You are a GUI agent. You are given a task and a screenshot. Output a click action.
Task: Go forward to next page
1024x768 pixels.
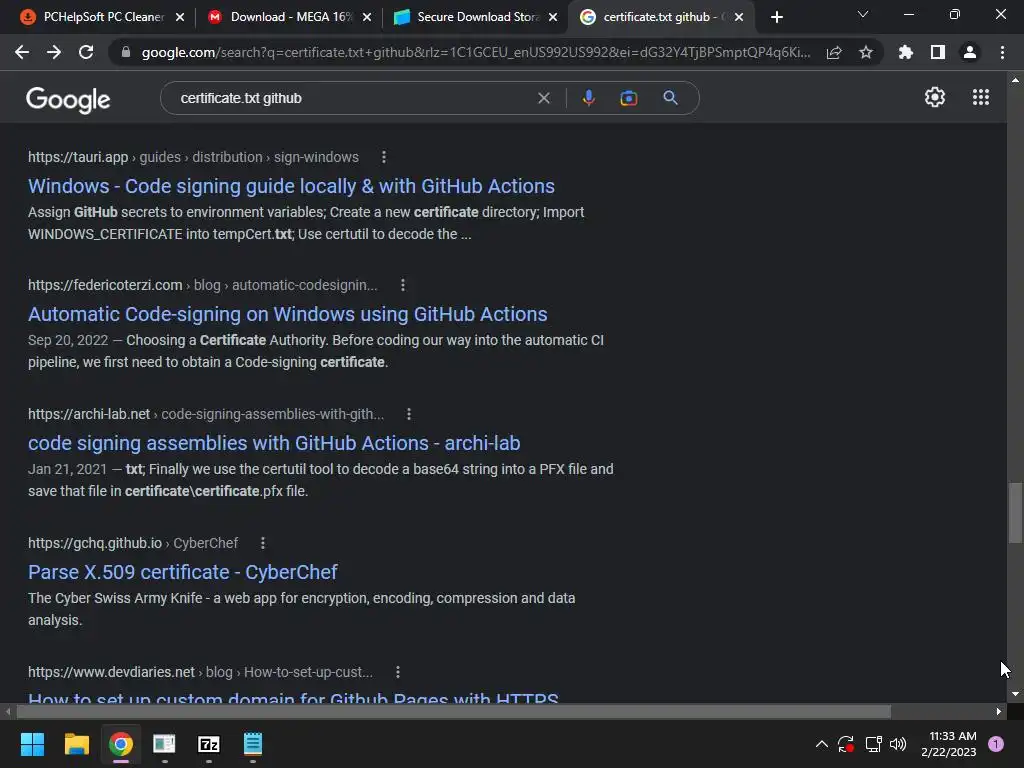coord(54,52)
